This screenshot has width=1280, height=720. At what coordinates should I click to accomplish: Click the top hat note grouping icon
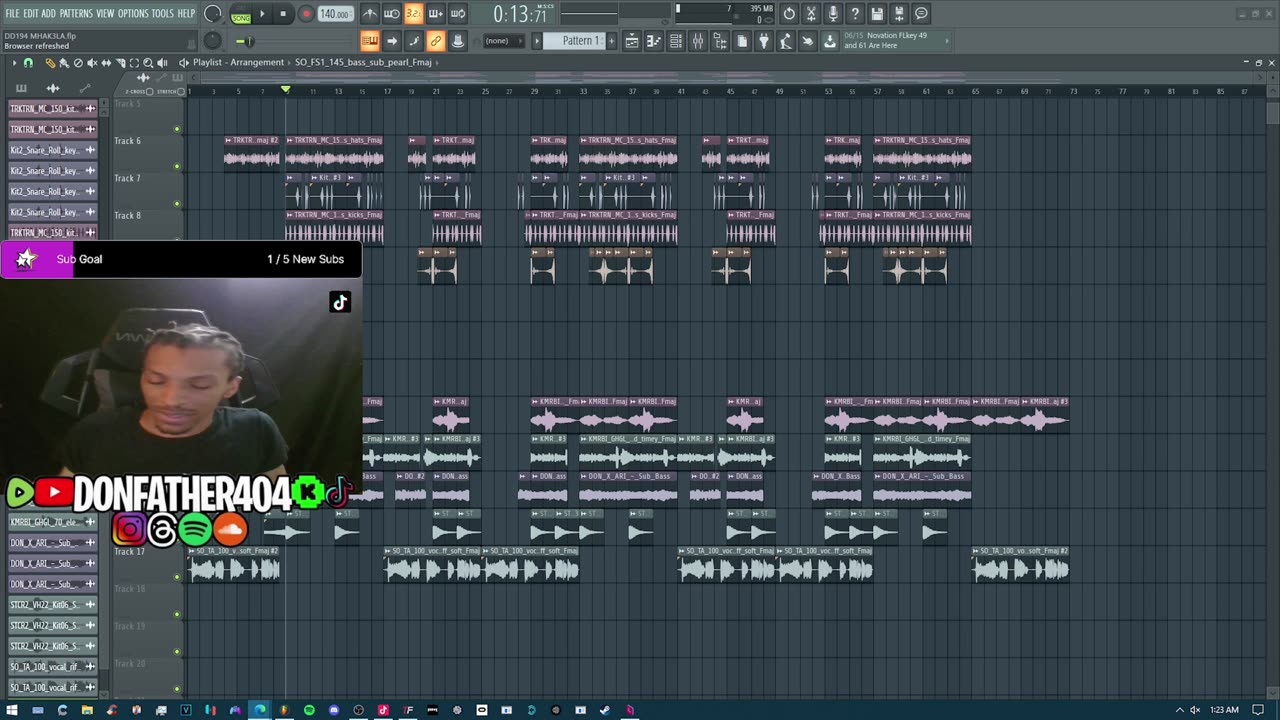(x=458, y=41)
